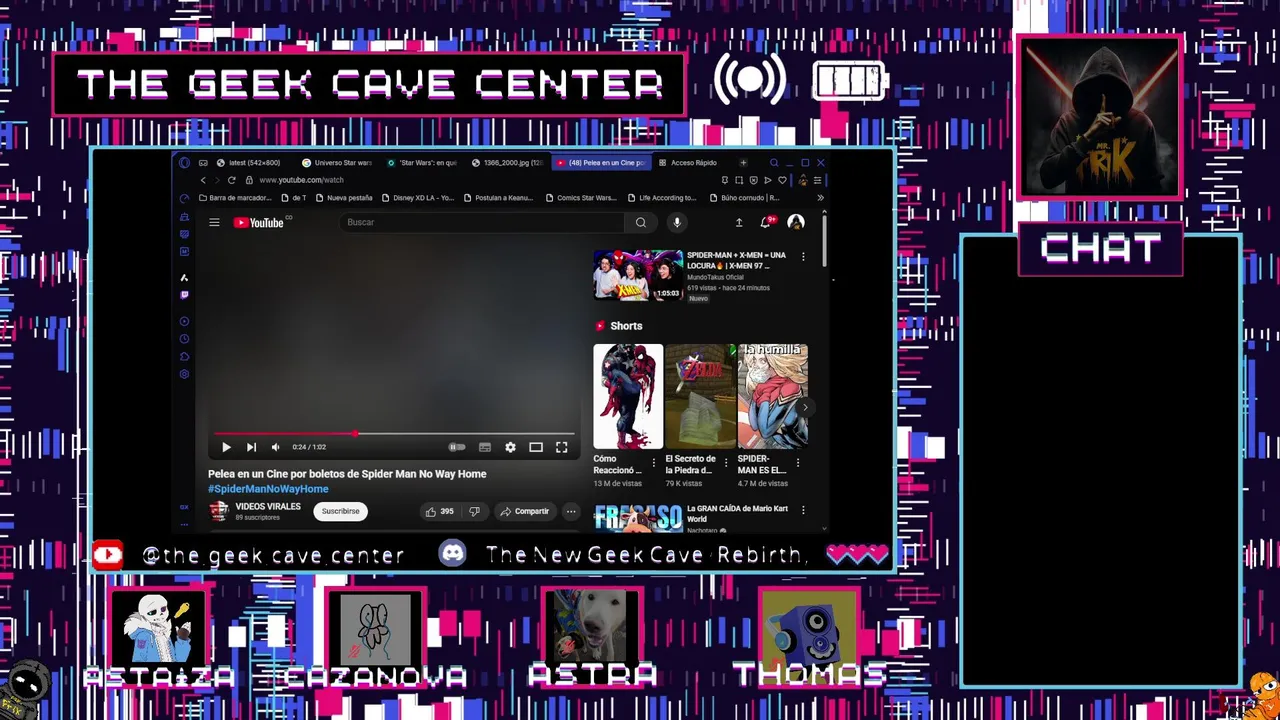Click the Suscribirse button
Image resolution: width=1280 pixels, height=720 pixels.
340,511
